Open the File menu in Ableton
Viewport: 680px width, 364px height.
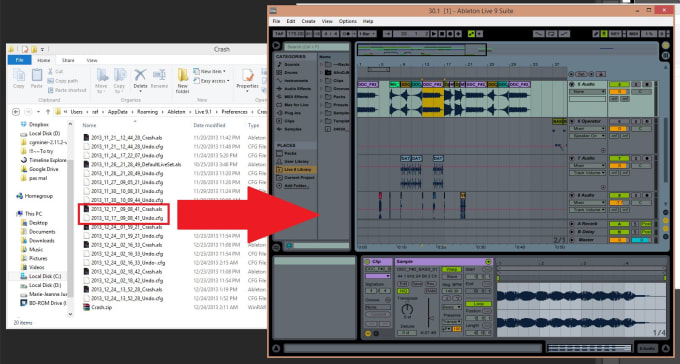[276, 21]
